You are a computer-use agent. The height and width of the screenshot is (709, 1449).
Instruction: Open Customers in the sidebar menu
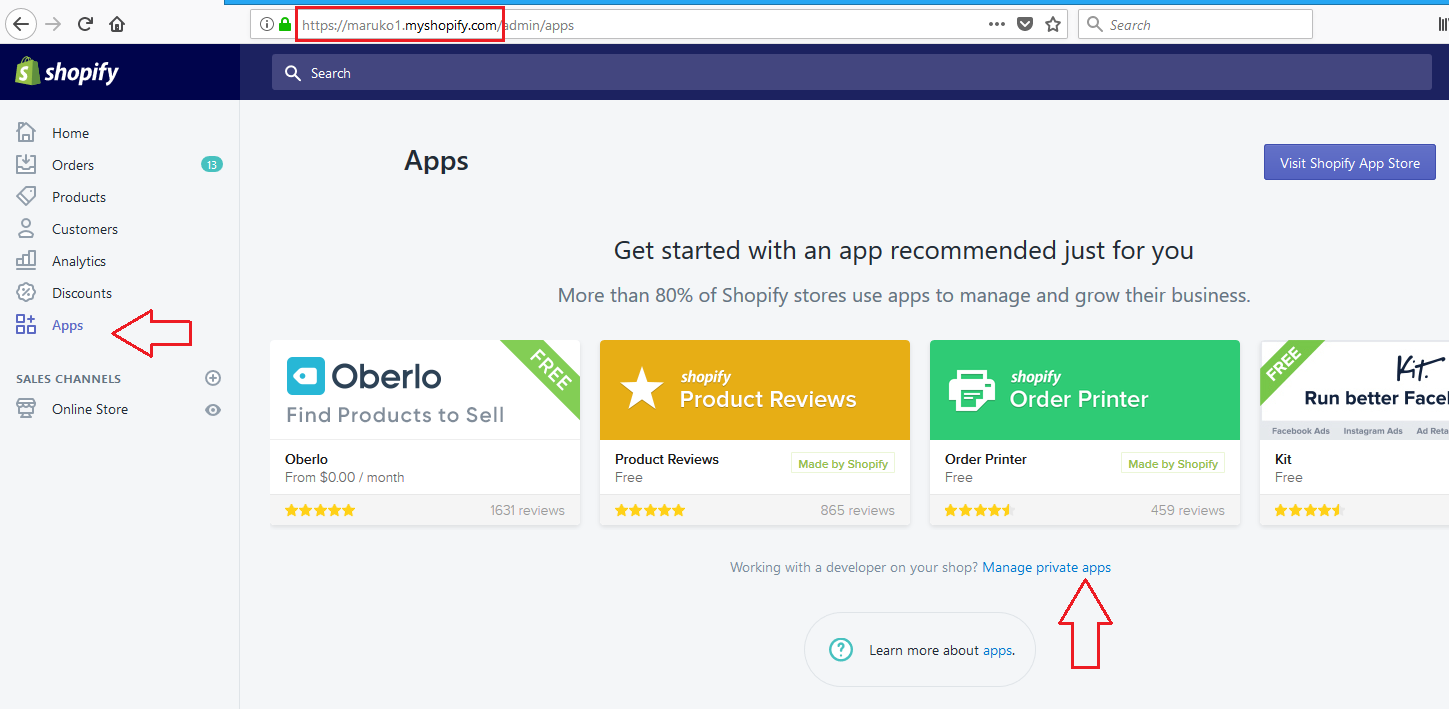click(x=85, y=229)
